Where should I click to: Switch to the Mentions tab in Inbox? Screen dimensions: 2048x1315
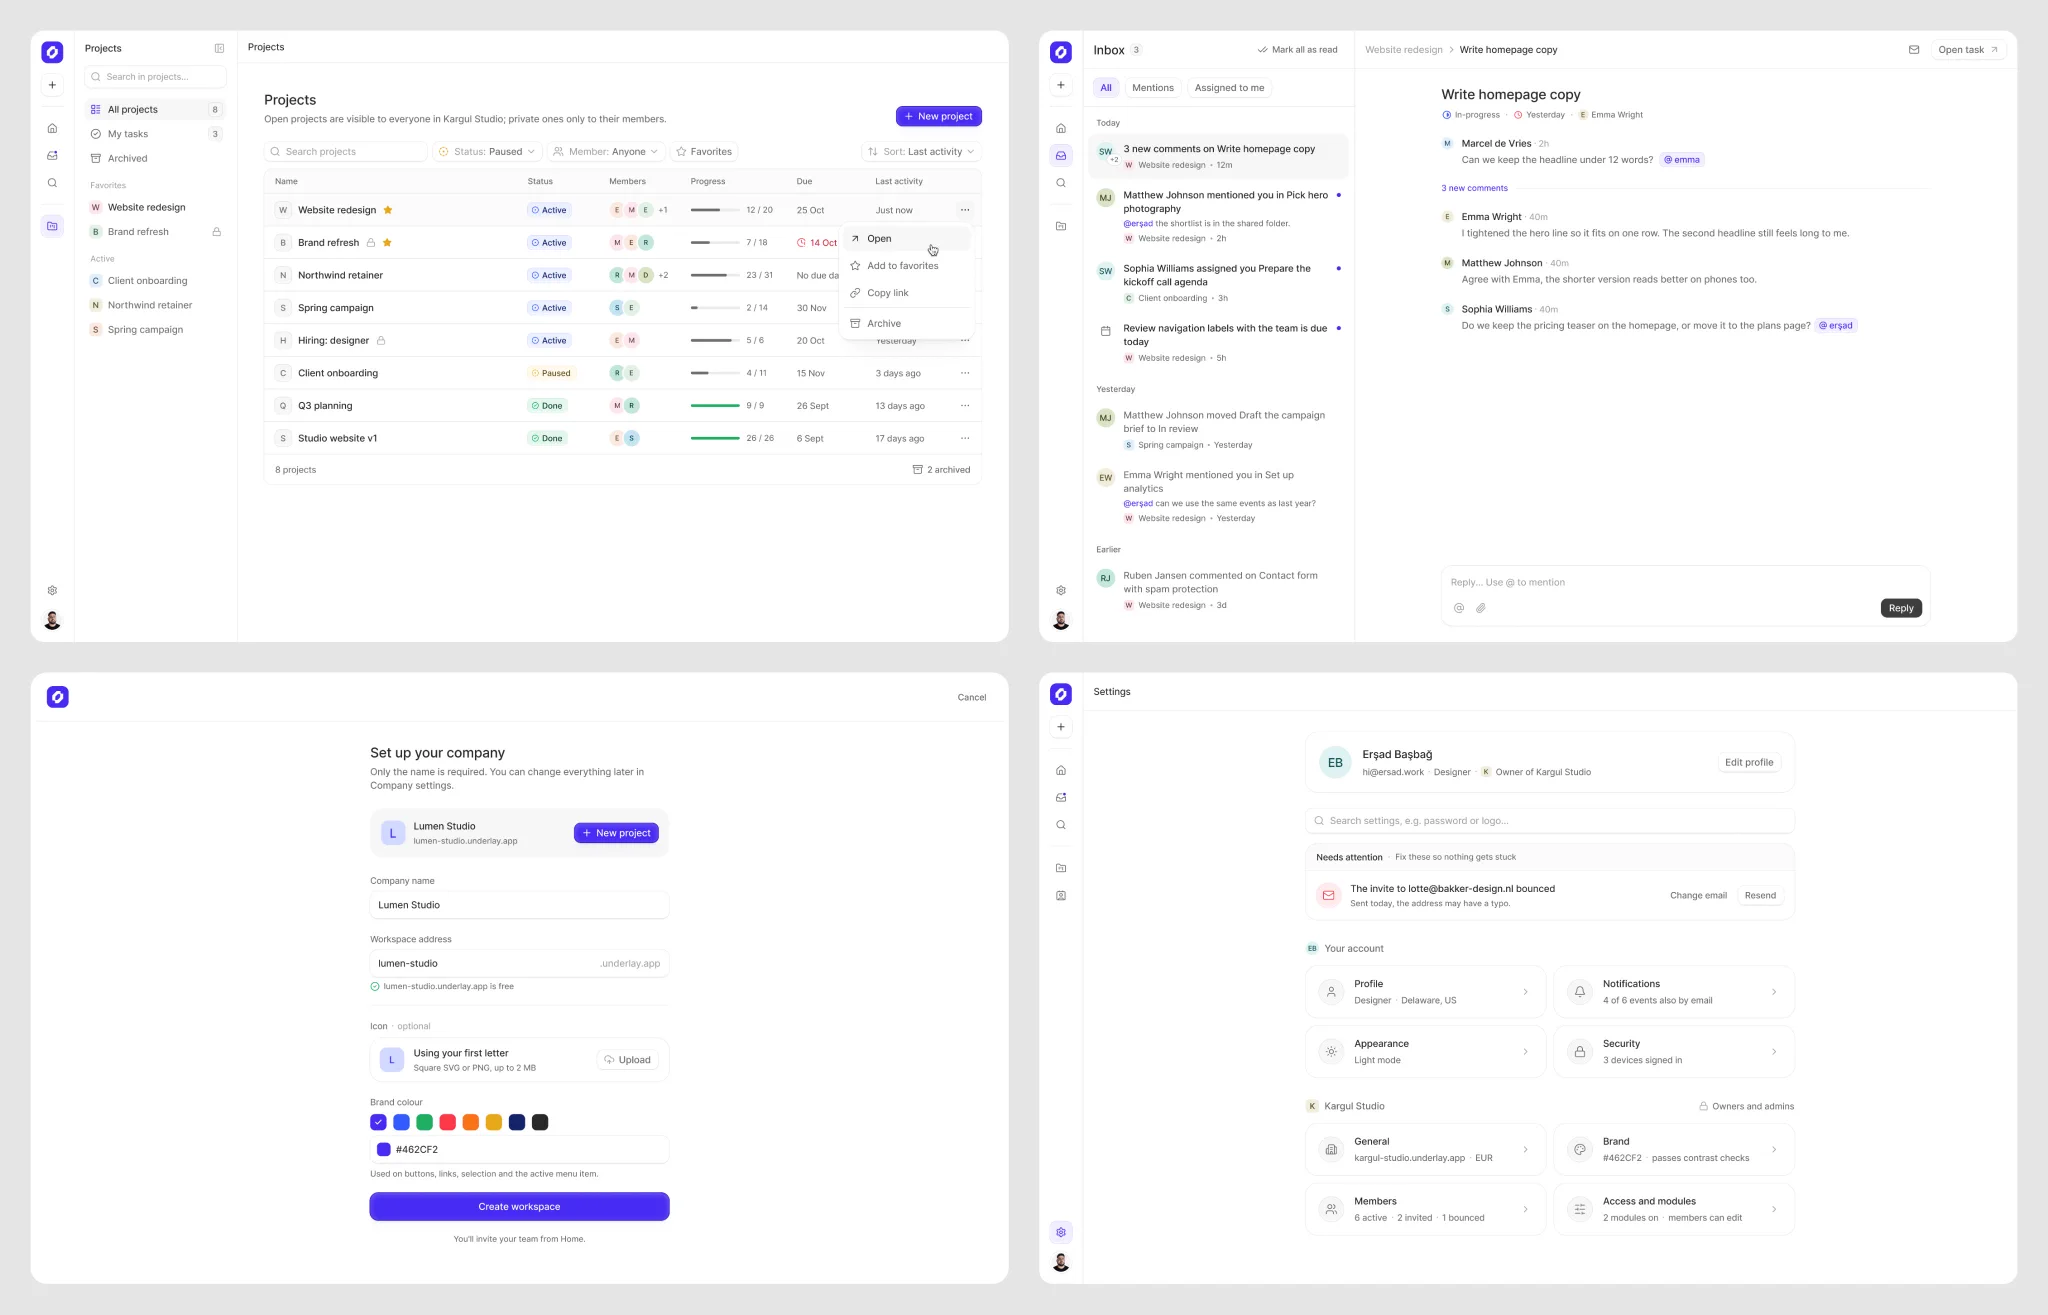coord(1153,88)
